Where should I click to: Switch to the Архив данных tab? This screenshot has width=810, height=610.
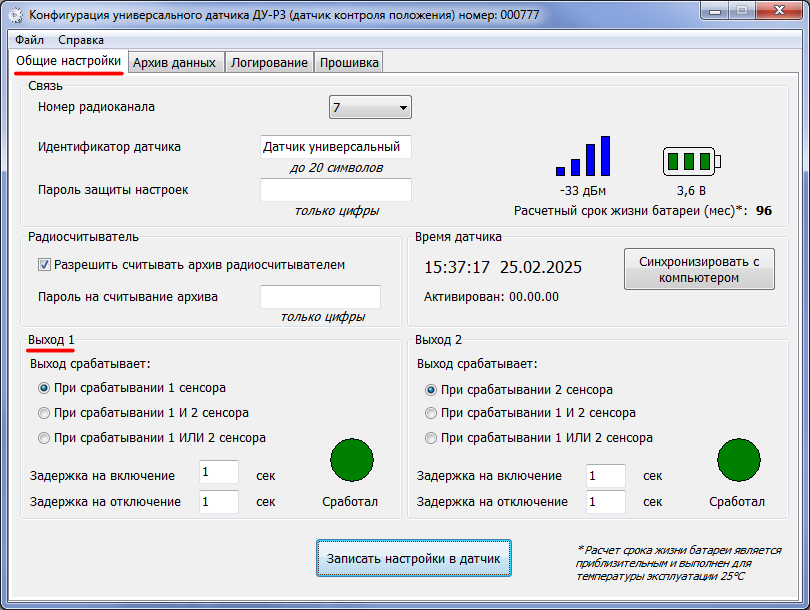point(176,62)
